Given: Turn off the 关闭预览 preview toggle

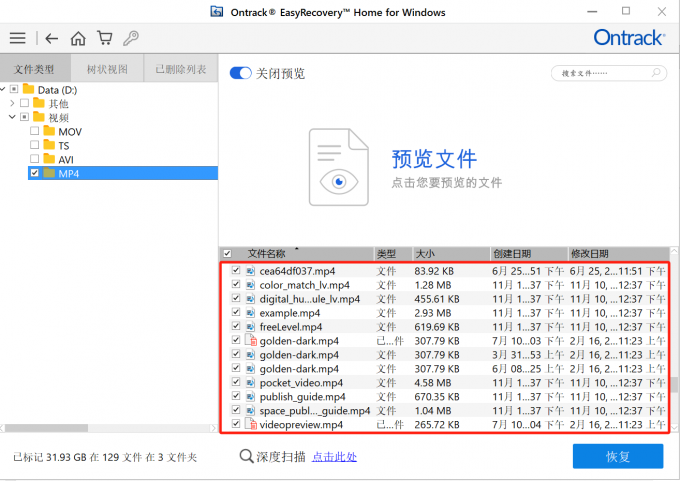Looking at the screenshot, I should point(240,74).
